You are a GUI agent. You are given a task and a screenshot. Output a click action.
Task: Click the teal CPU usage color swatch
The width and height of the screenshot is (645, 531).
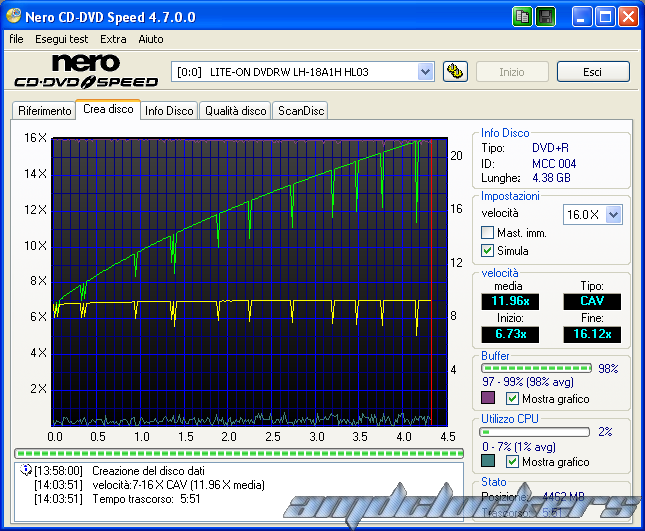(x=488, y=462)
